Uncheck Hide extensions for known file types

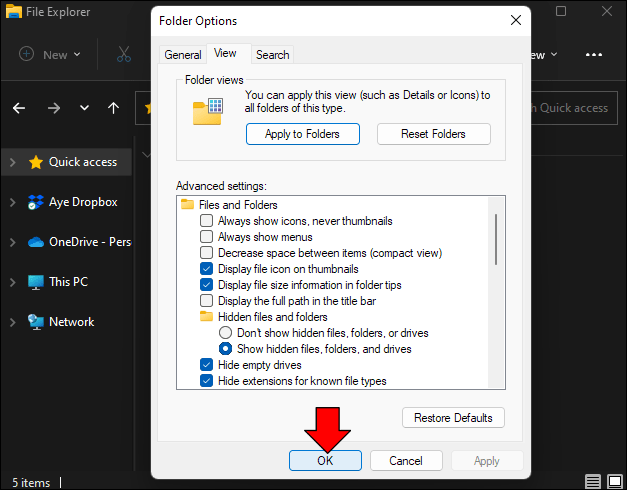(x=207, y=381)
